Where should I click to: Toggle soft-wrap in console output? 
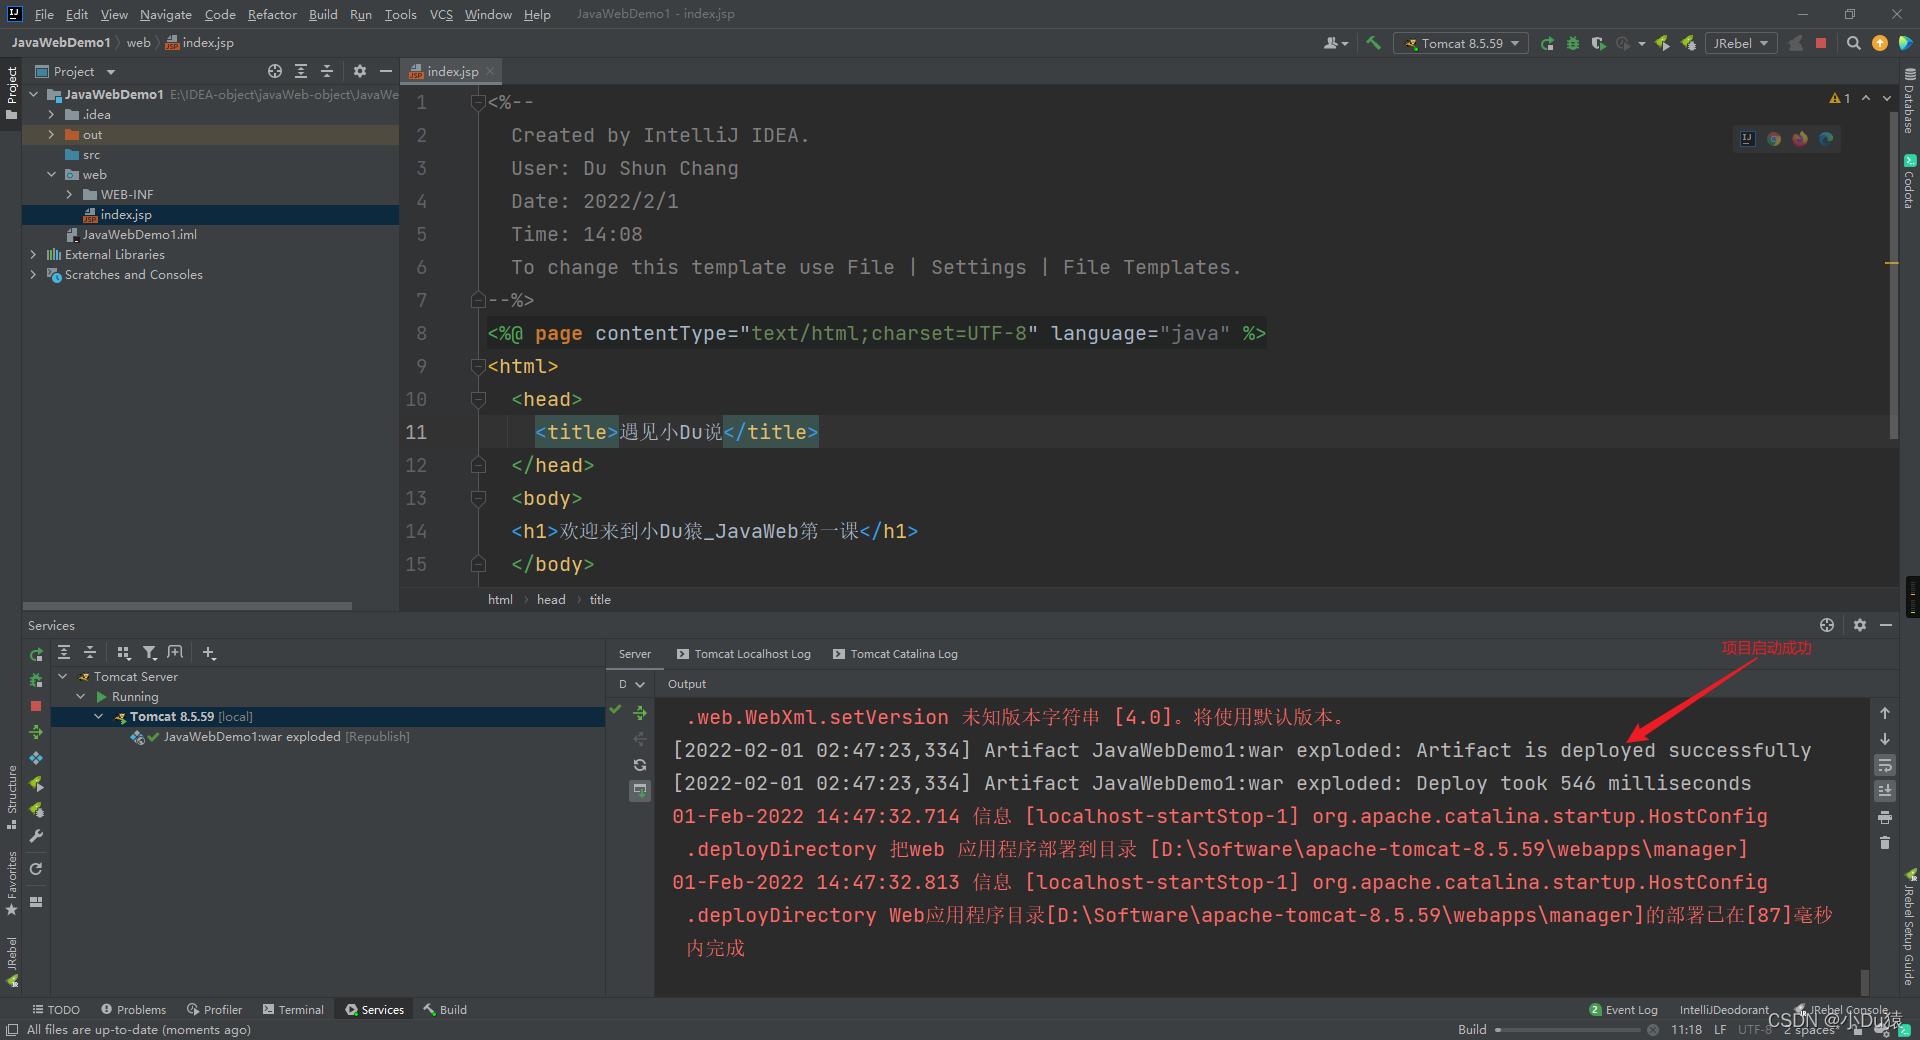(x=1884, y=765)
